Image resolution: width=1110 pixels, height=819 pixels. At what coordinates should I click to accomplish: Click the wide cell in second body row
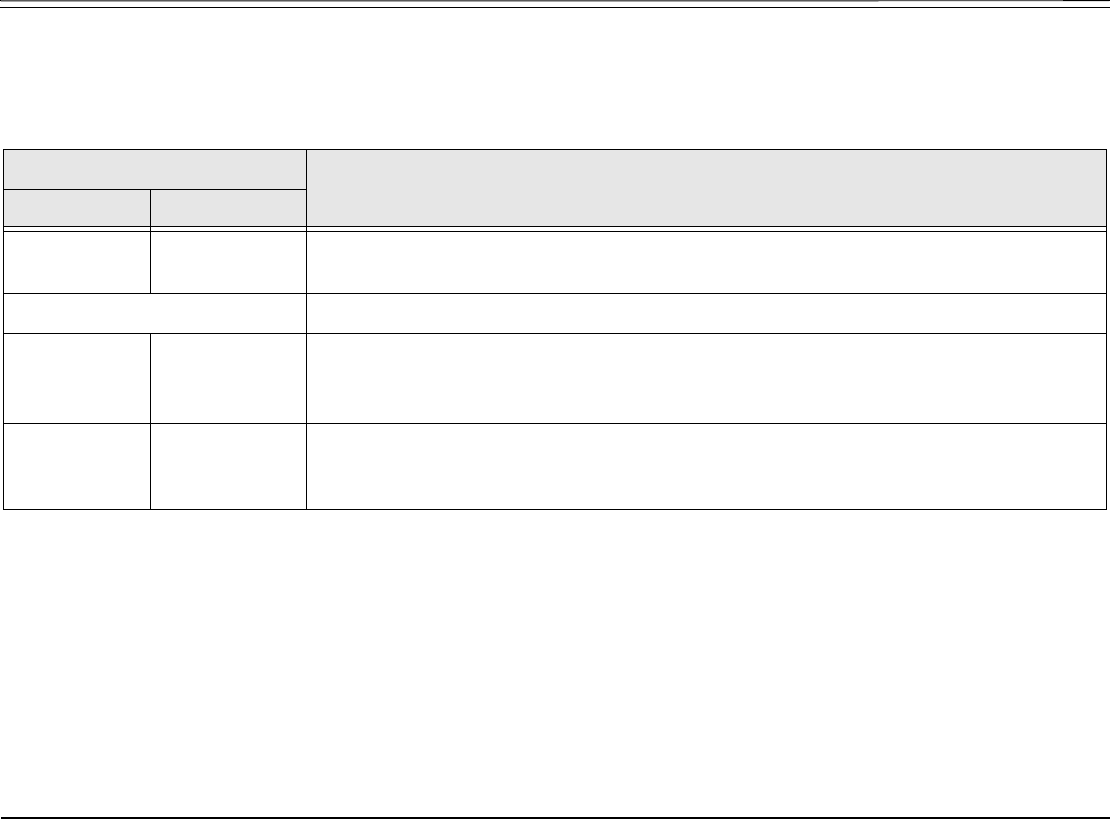coord(706,313)
